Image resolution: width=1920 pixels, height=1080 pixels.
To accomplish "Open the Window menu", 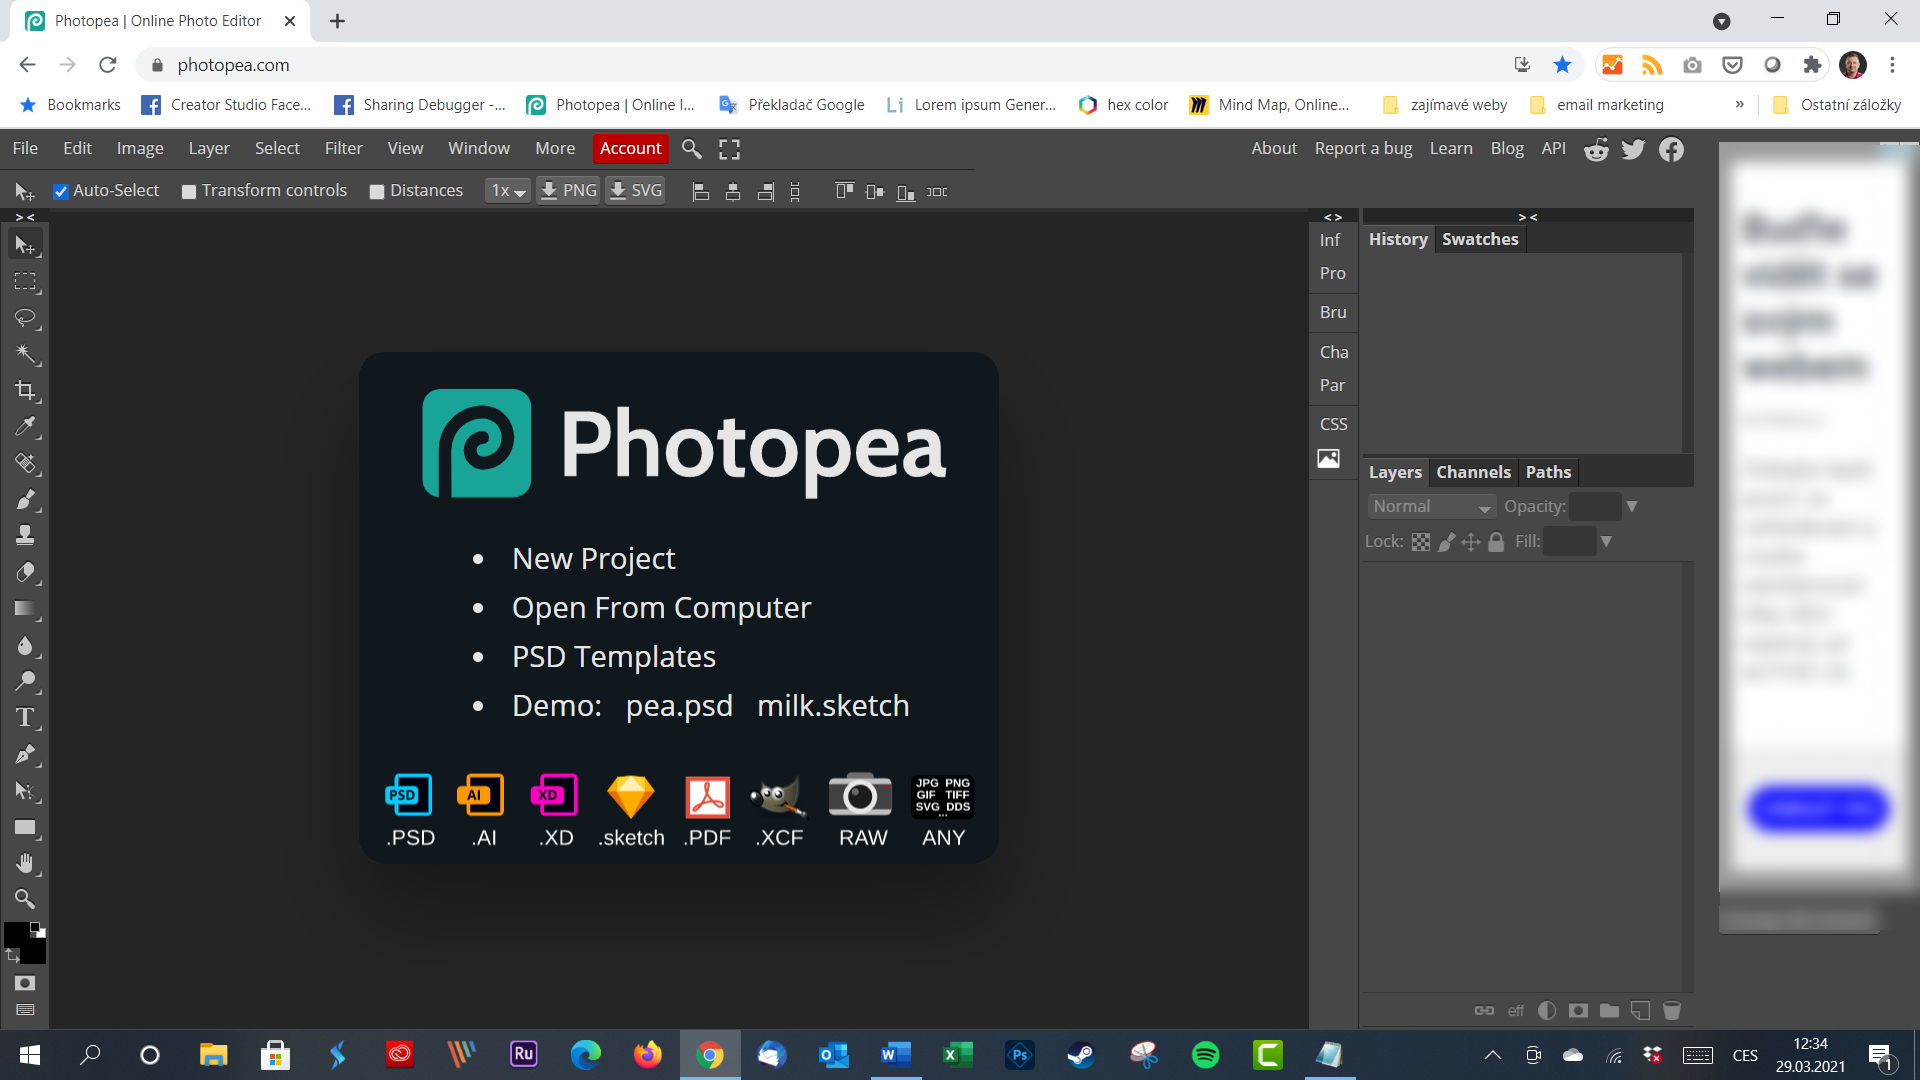I will (x=479, y=148).
